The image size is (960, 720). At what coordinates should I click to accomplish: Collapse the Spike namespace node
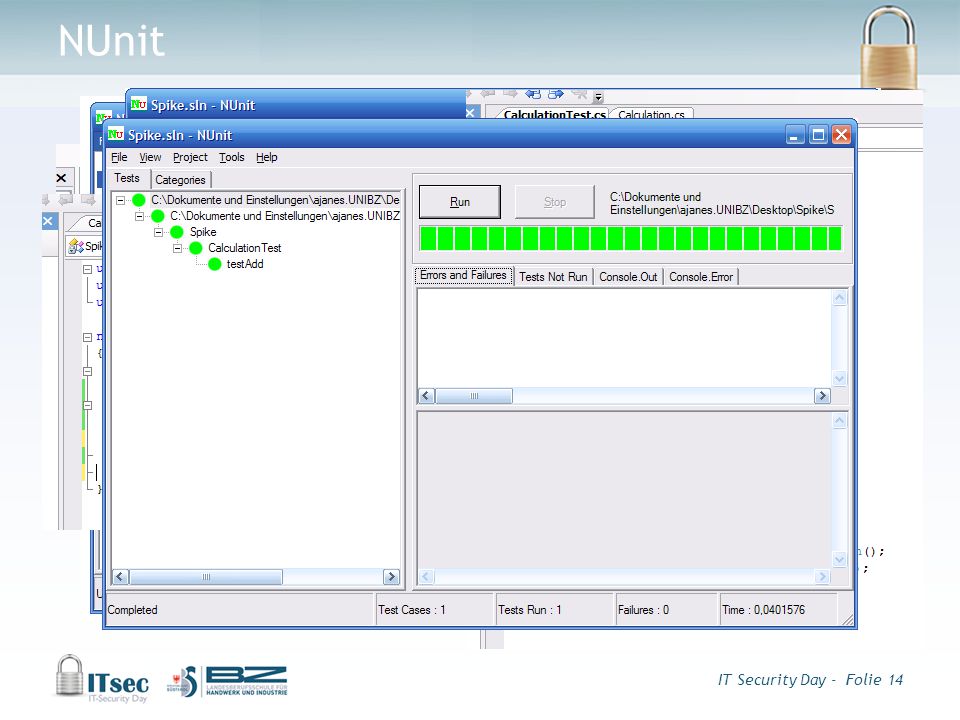(x=159, y=232)
